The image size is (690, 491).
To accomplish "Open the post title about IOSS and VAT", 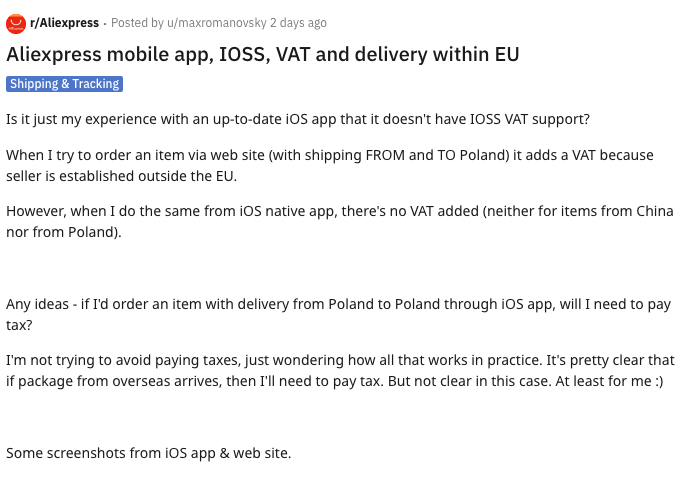I will click(263, 55).
